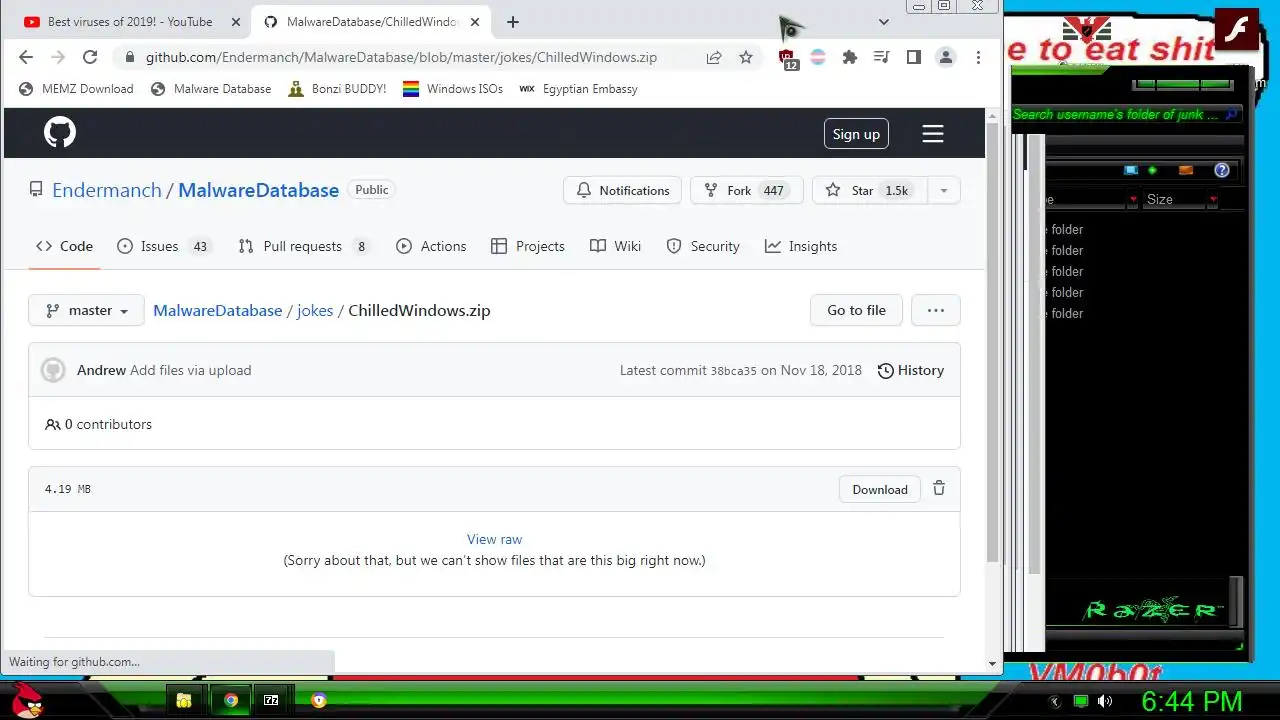
Task: Click blue monitor icon in dark file window
Action: point(1131,170)
